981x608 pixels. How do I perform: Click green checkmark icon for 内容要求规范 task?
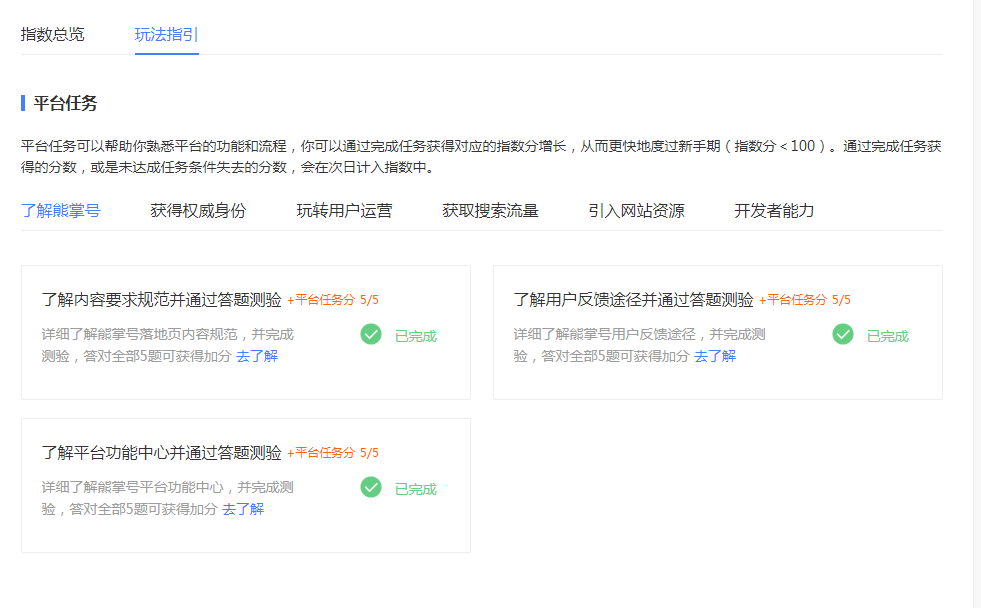coord(371,334)
